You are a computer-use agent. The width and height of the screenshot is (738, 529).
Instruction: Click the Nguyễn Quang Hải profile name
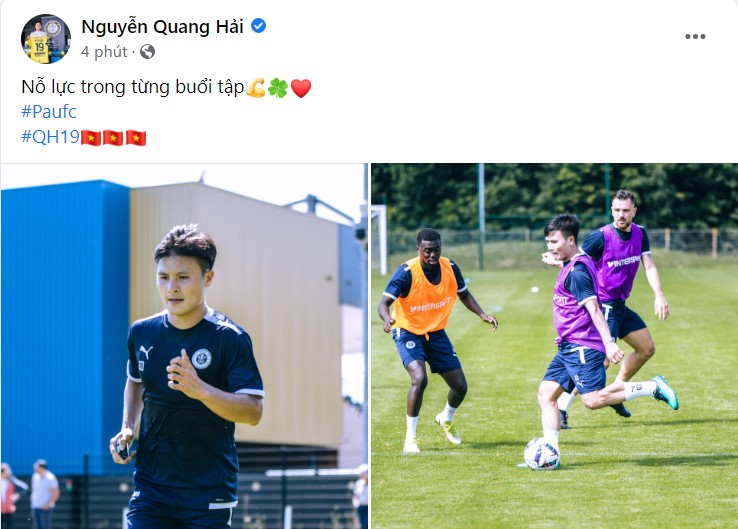(162, 27)
